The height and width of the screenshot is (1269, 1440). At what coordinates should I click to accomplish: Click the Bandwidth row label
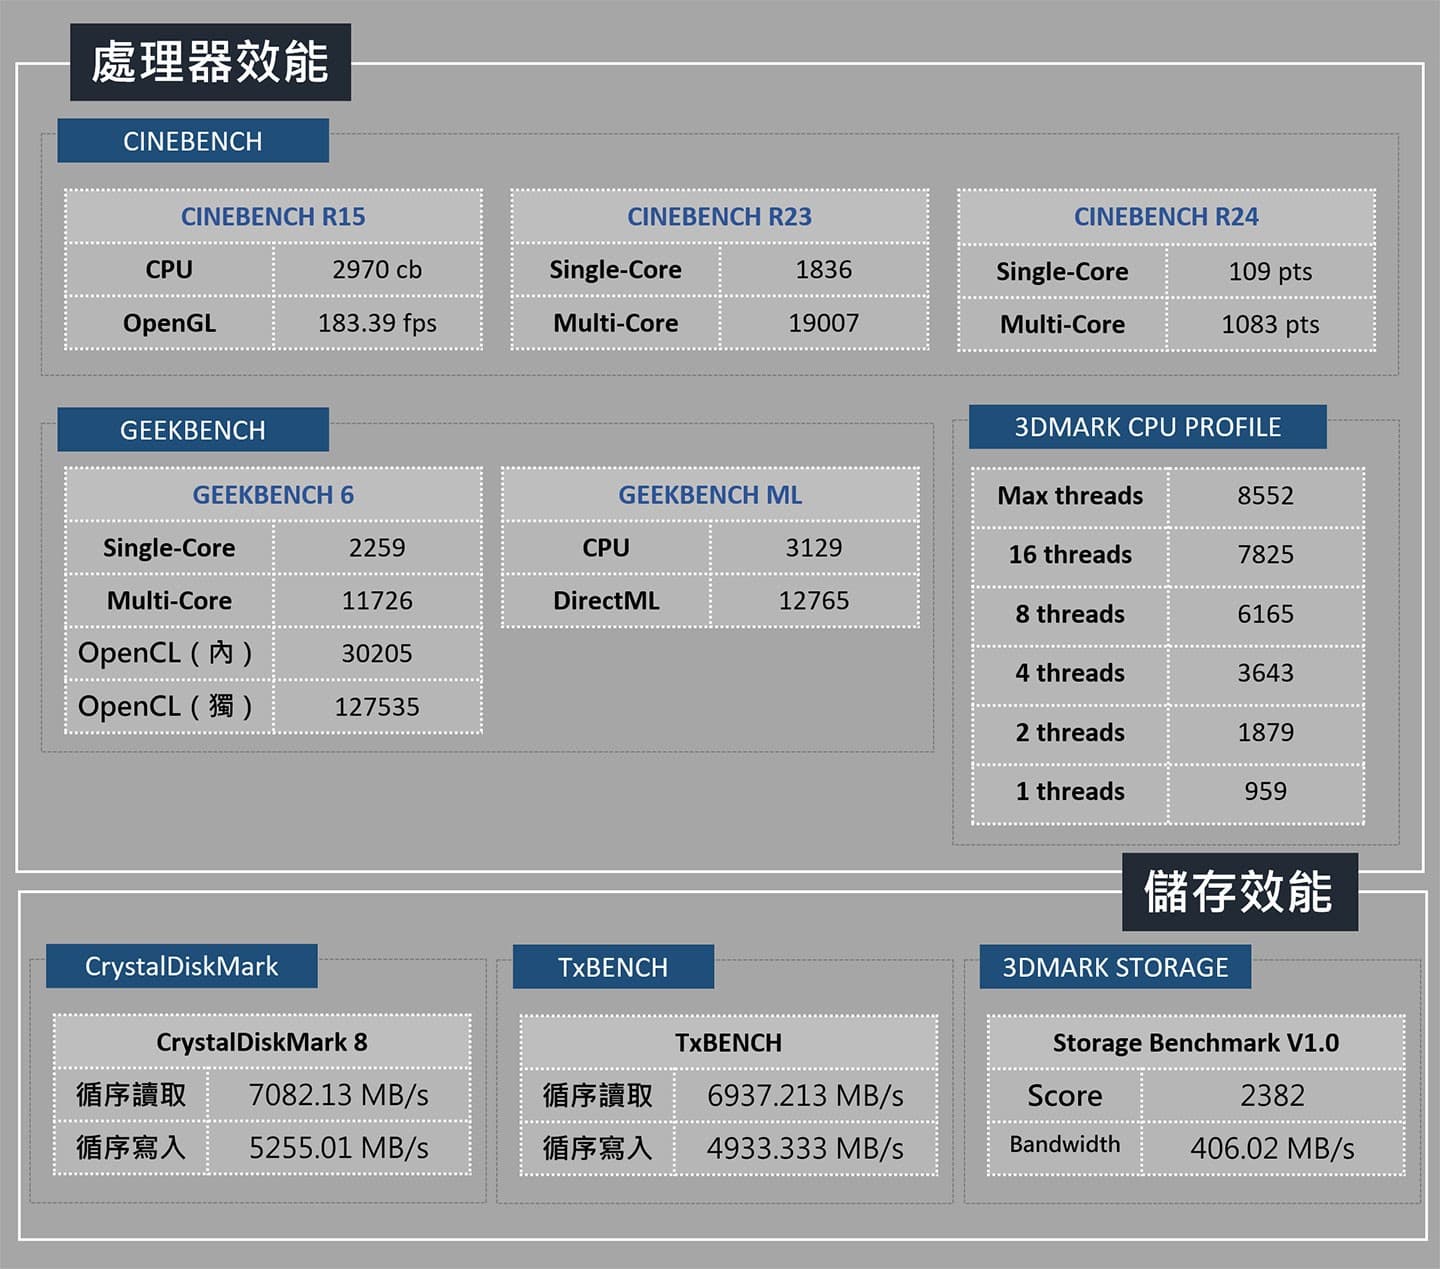[x=1064, y=1144]
